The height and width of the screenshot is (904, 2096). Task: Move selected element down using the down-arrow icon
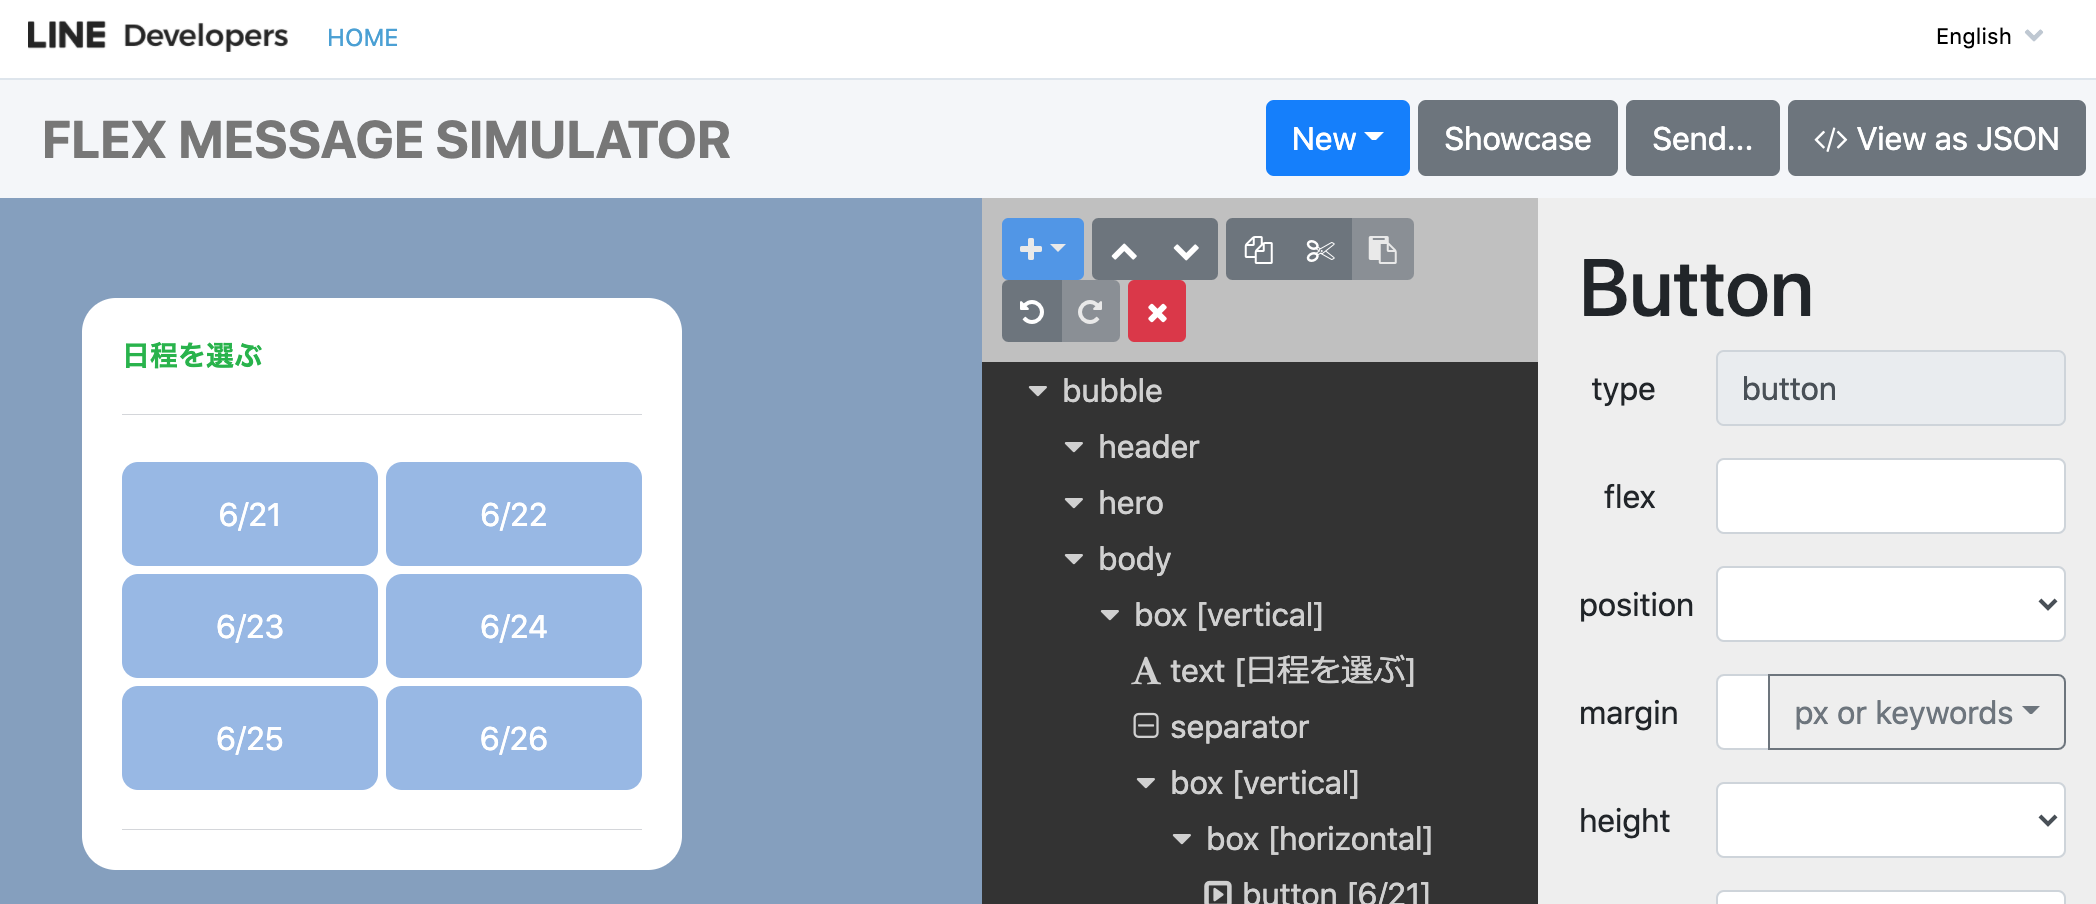point(1184,249)
